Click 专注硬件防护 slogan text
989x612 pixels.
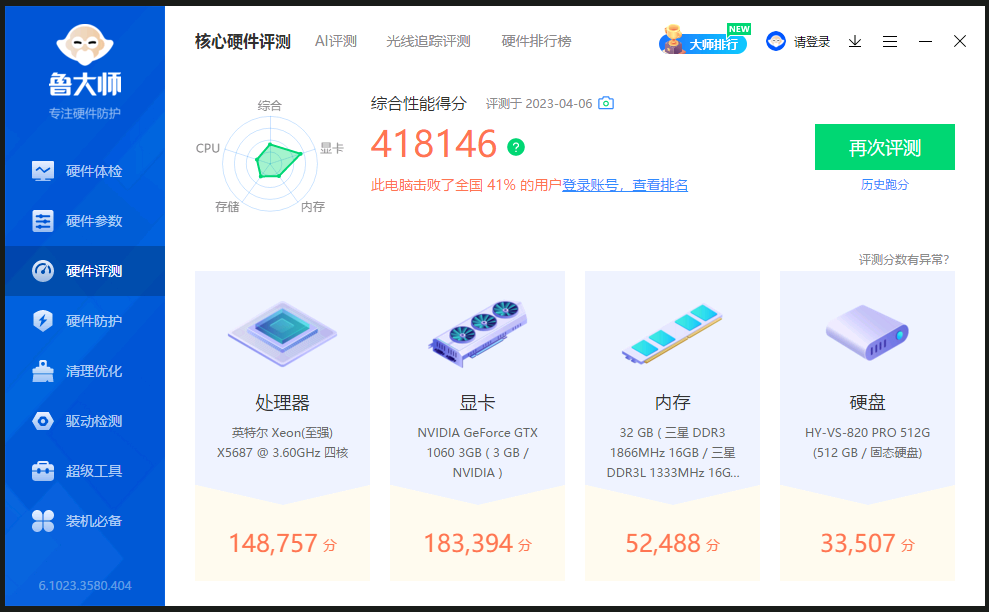(85, 114)
